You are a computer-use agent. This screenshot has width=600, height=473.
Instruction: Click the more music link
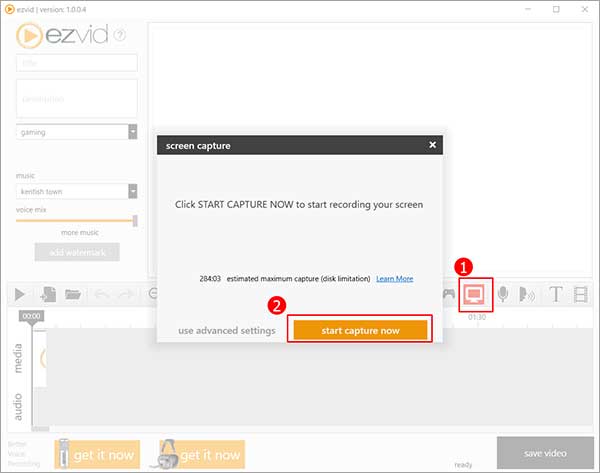[77, 232]
